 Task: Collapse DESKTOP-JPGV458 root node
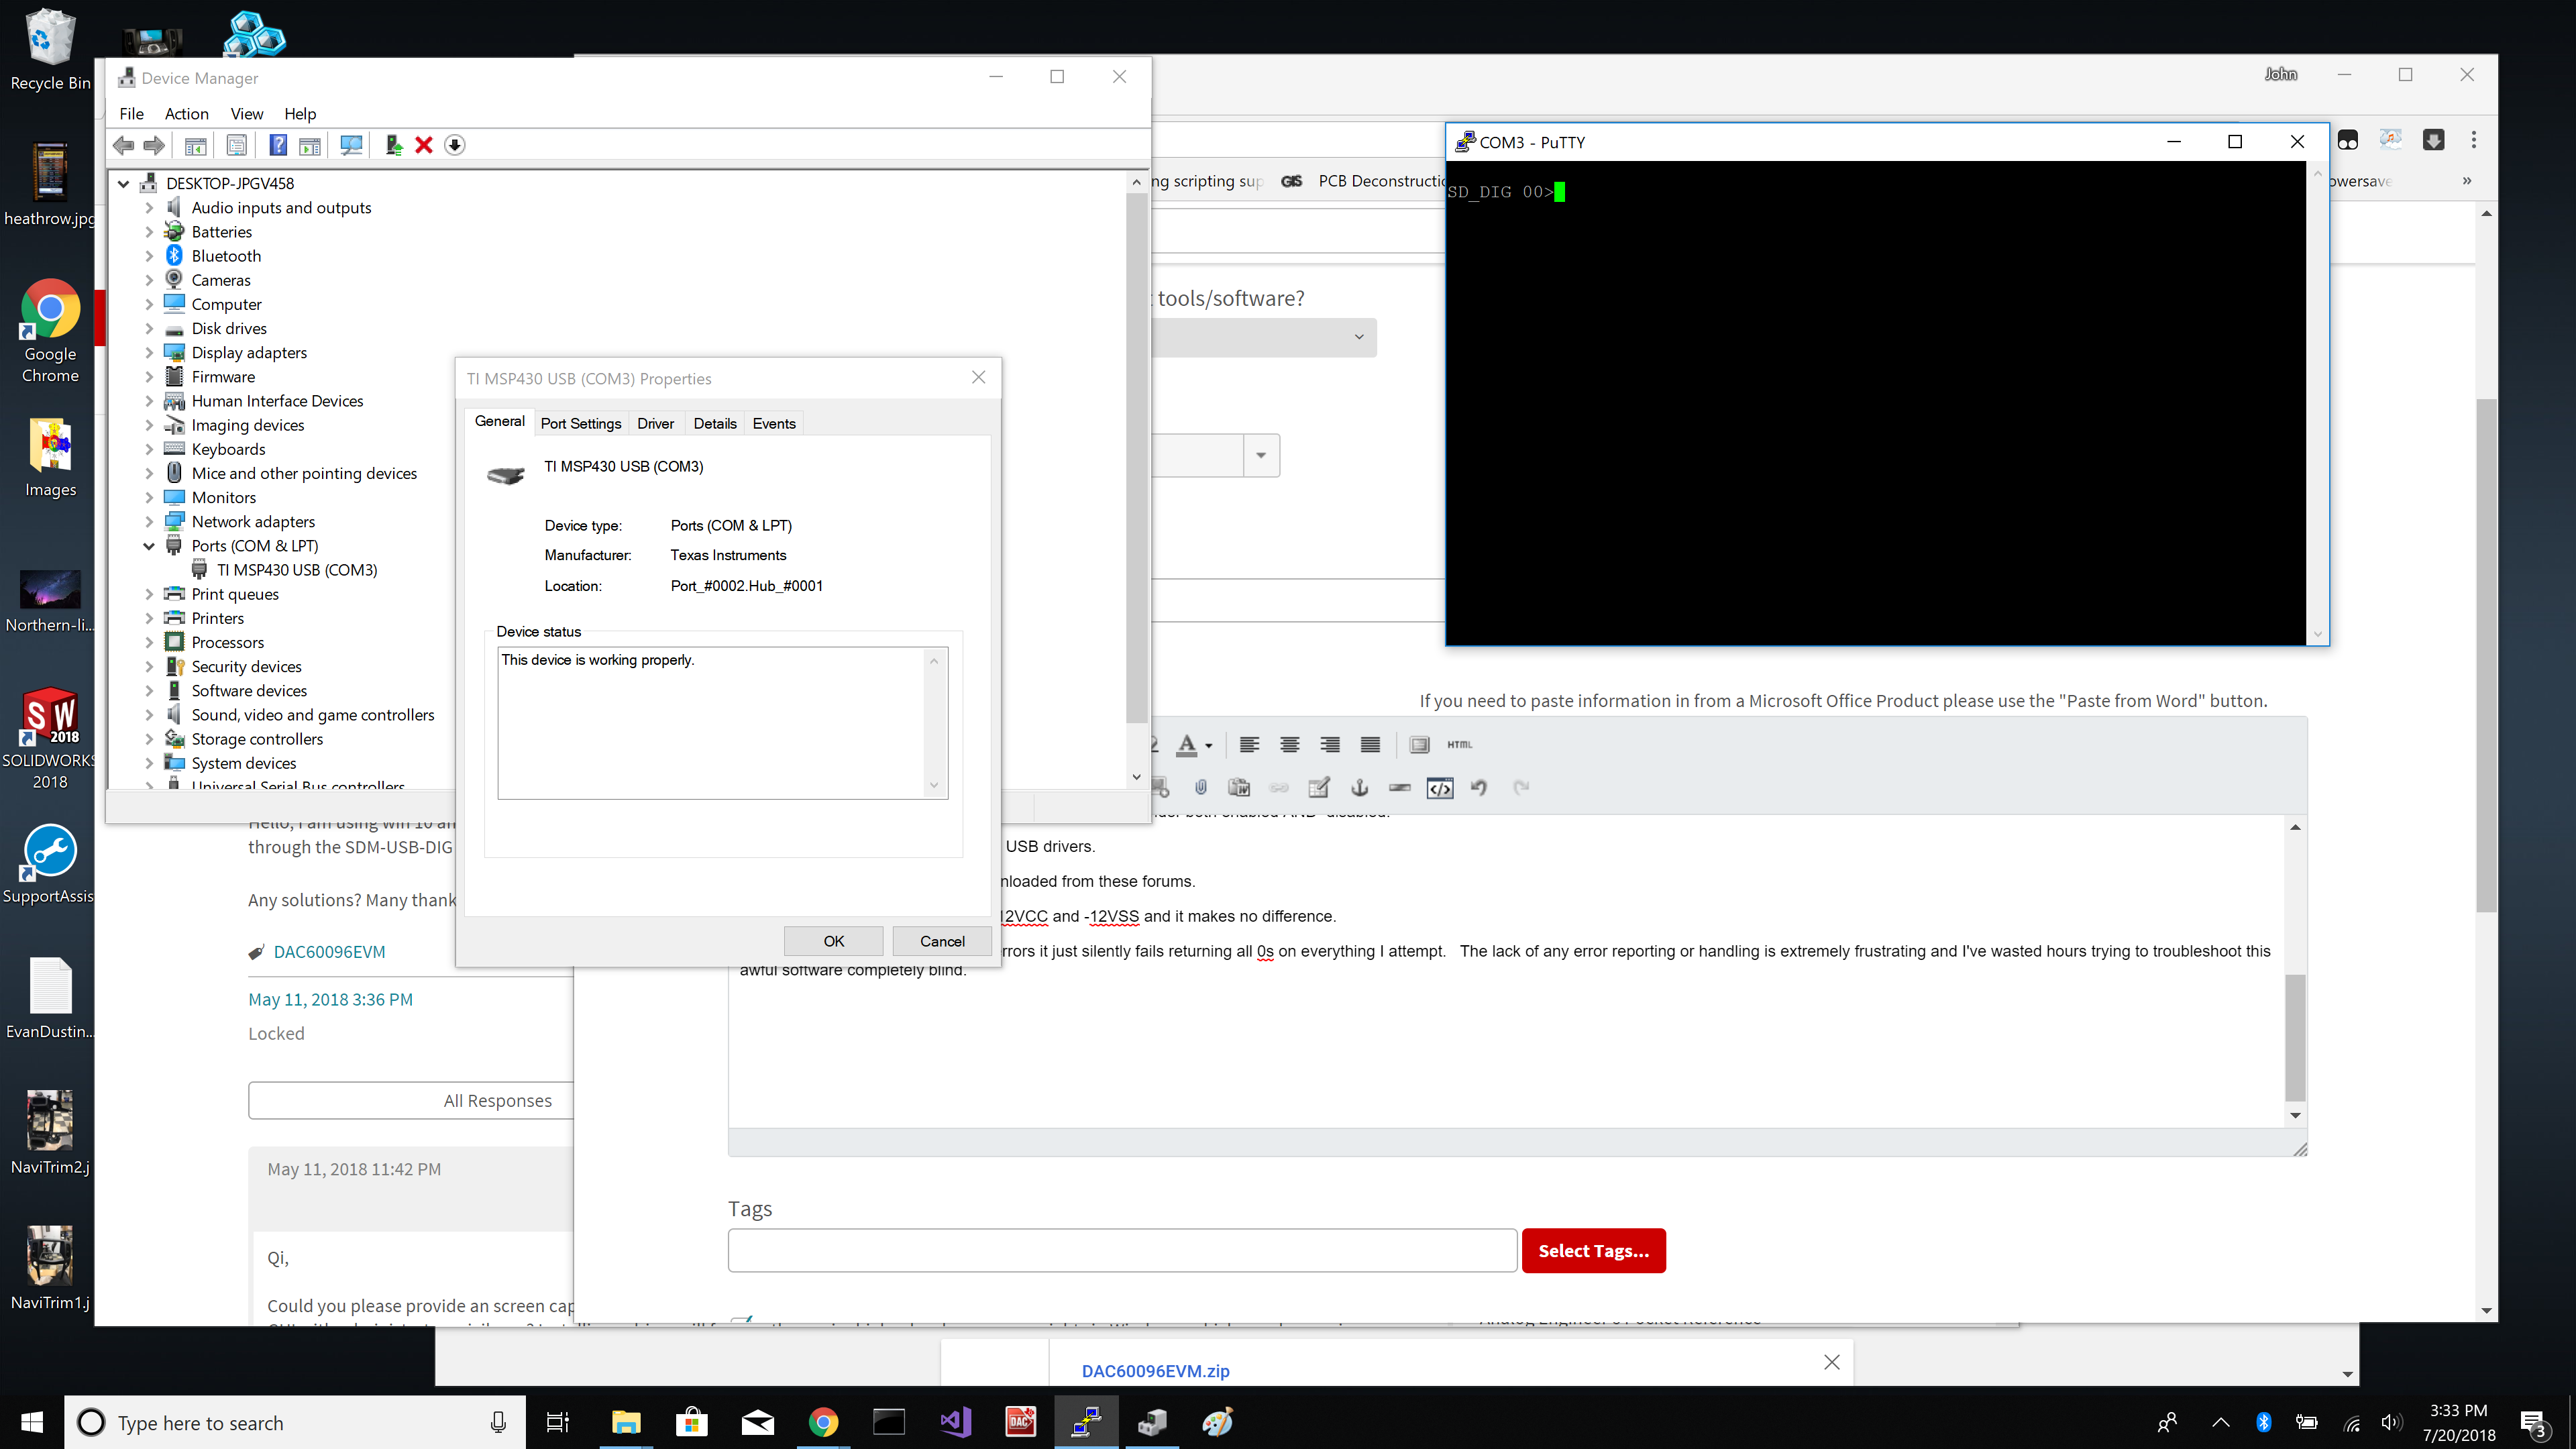124,184
